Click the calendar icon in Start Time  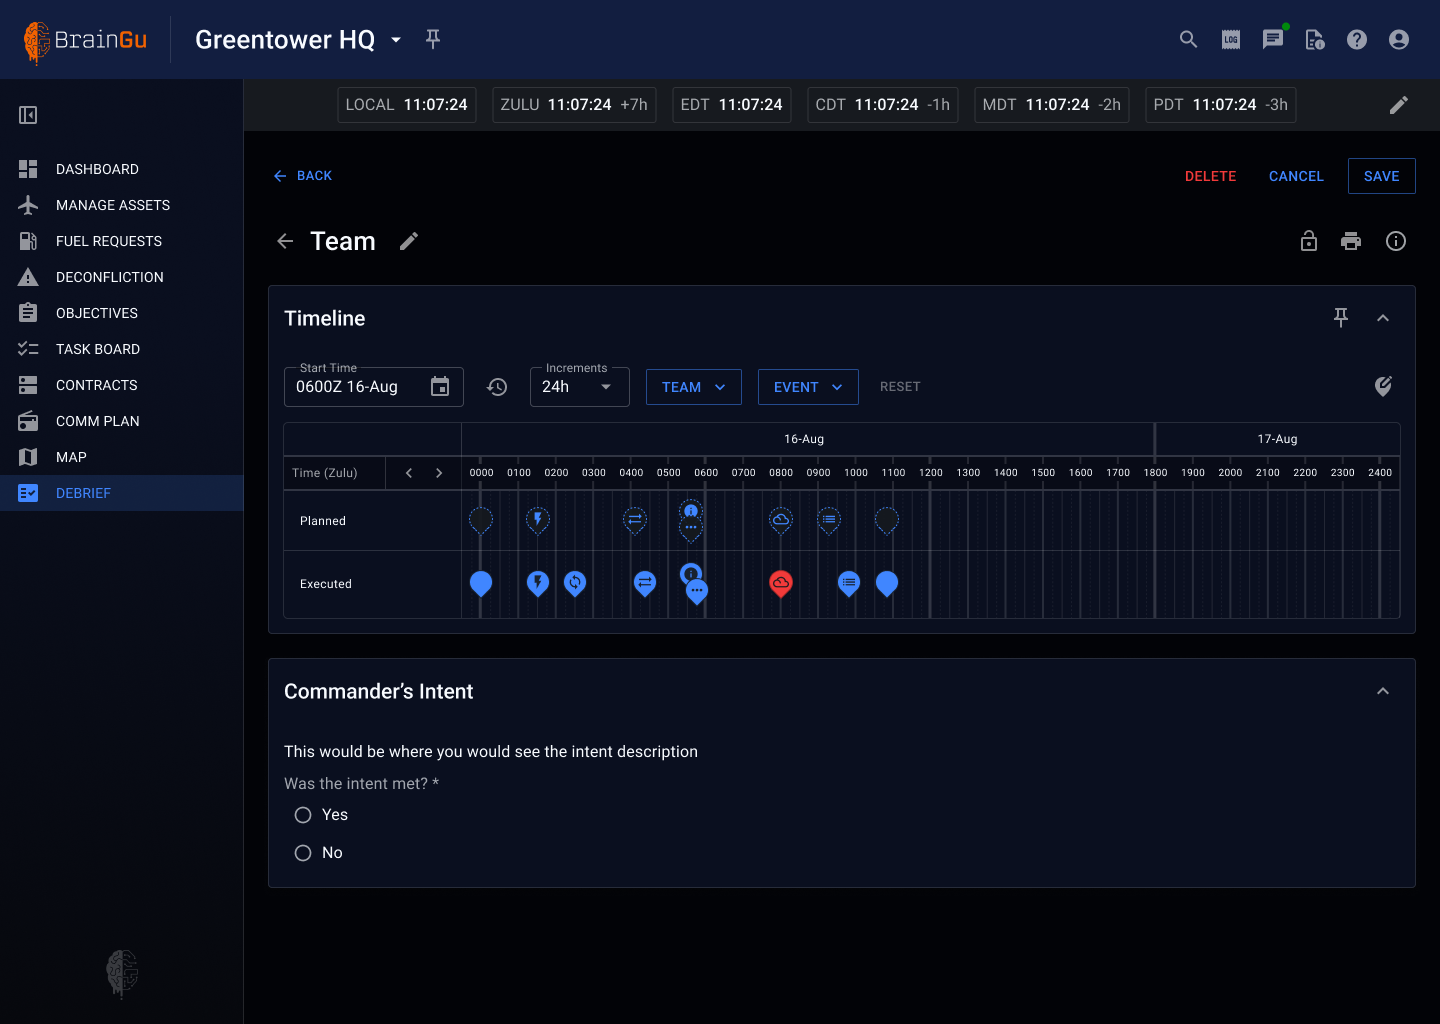coord(440,387)
